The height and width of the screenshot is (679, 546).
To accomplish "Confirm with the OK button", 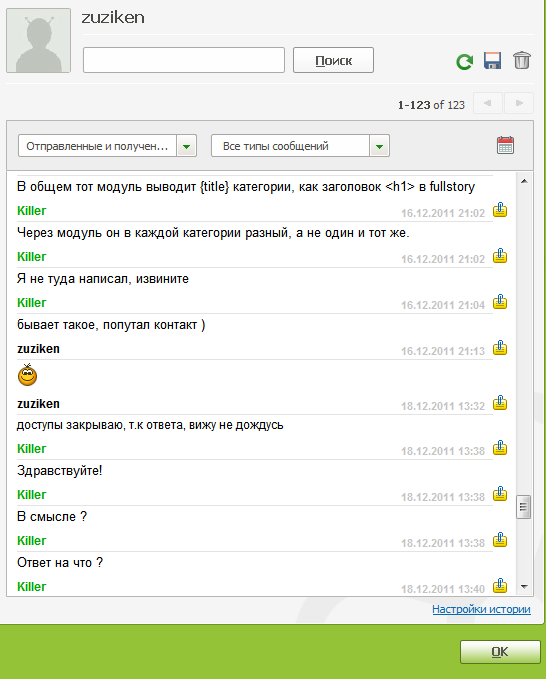I will pyautogui.click(x=500, y=652).
